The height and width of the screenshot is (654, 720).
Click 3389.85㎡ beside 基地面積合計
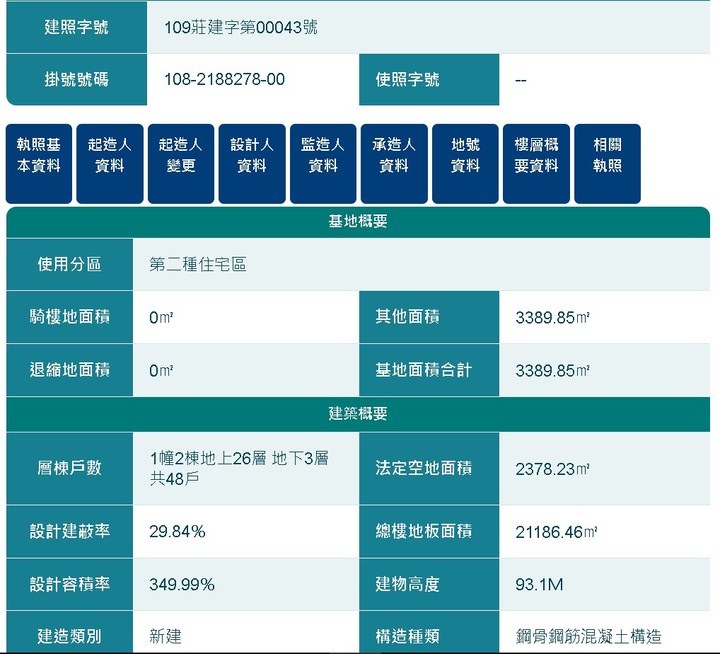click(x=552, y=370)
